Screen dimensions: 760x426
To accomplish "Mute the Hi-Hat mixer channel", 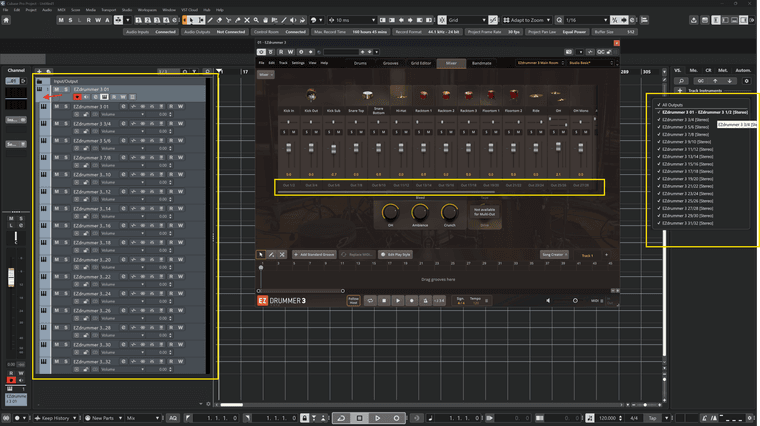I will tap(406, 132).
